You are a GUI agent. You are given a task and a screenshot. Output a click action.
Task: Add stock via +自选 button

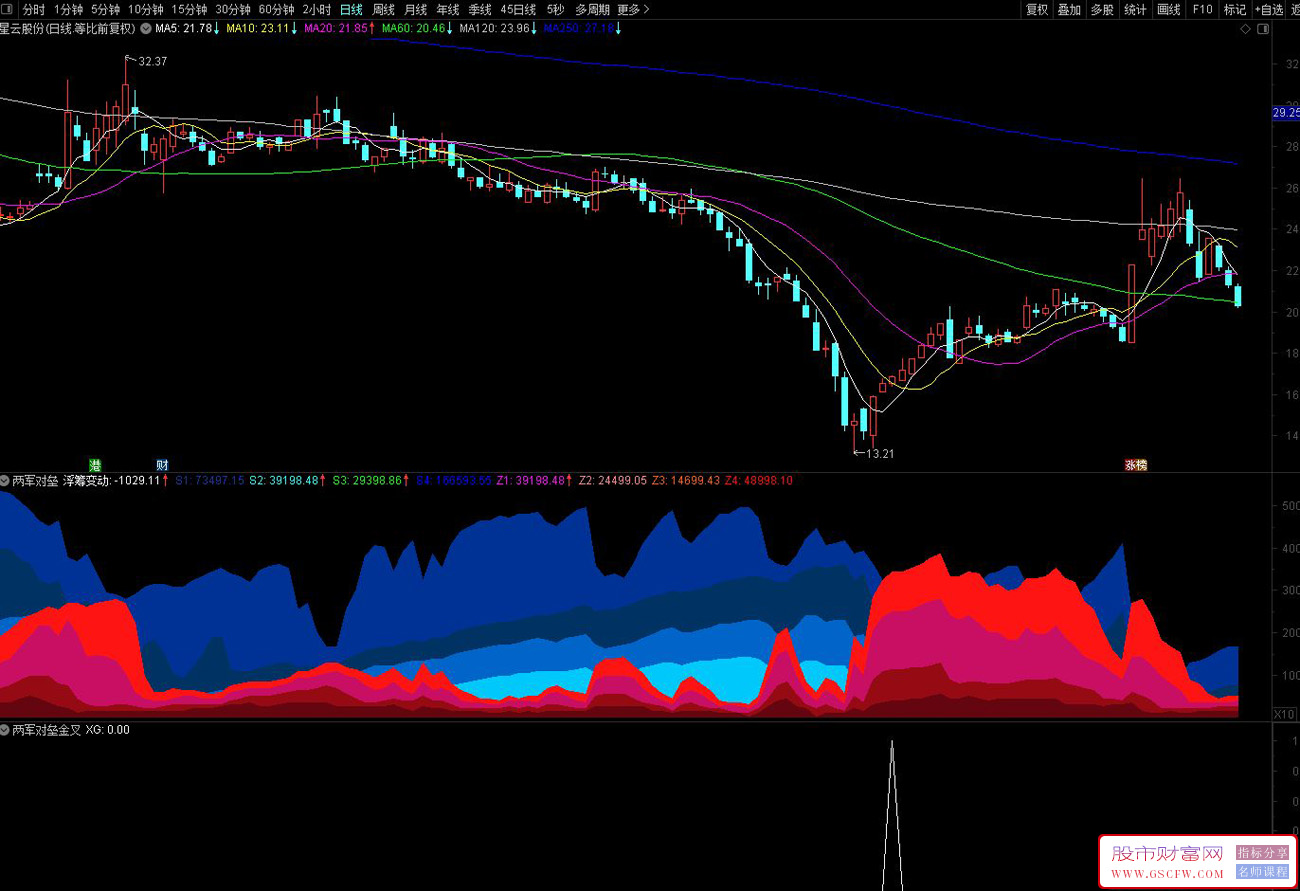point(1268,9)
